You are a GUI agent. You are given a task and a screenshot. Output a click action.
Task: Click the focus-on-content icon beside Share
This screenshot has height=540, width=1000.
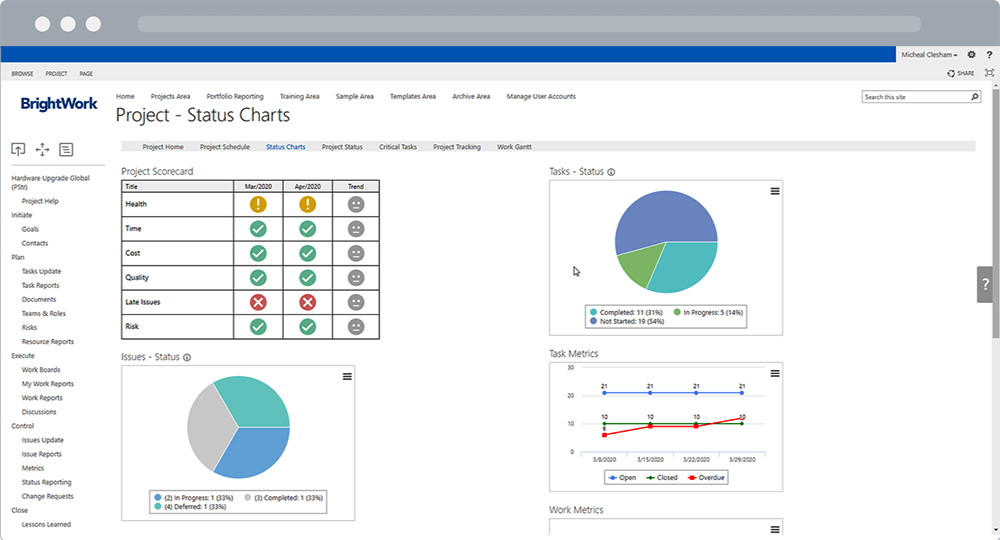[x=989, y=73]
